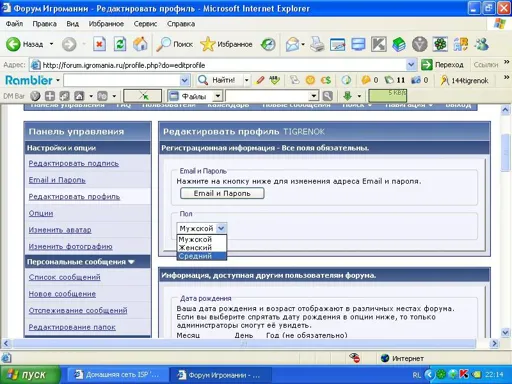This screenshot has width=512, height=384.
Task: Open the address bar dropdown arrow
Action: 411,64
